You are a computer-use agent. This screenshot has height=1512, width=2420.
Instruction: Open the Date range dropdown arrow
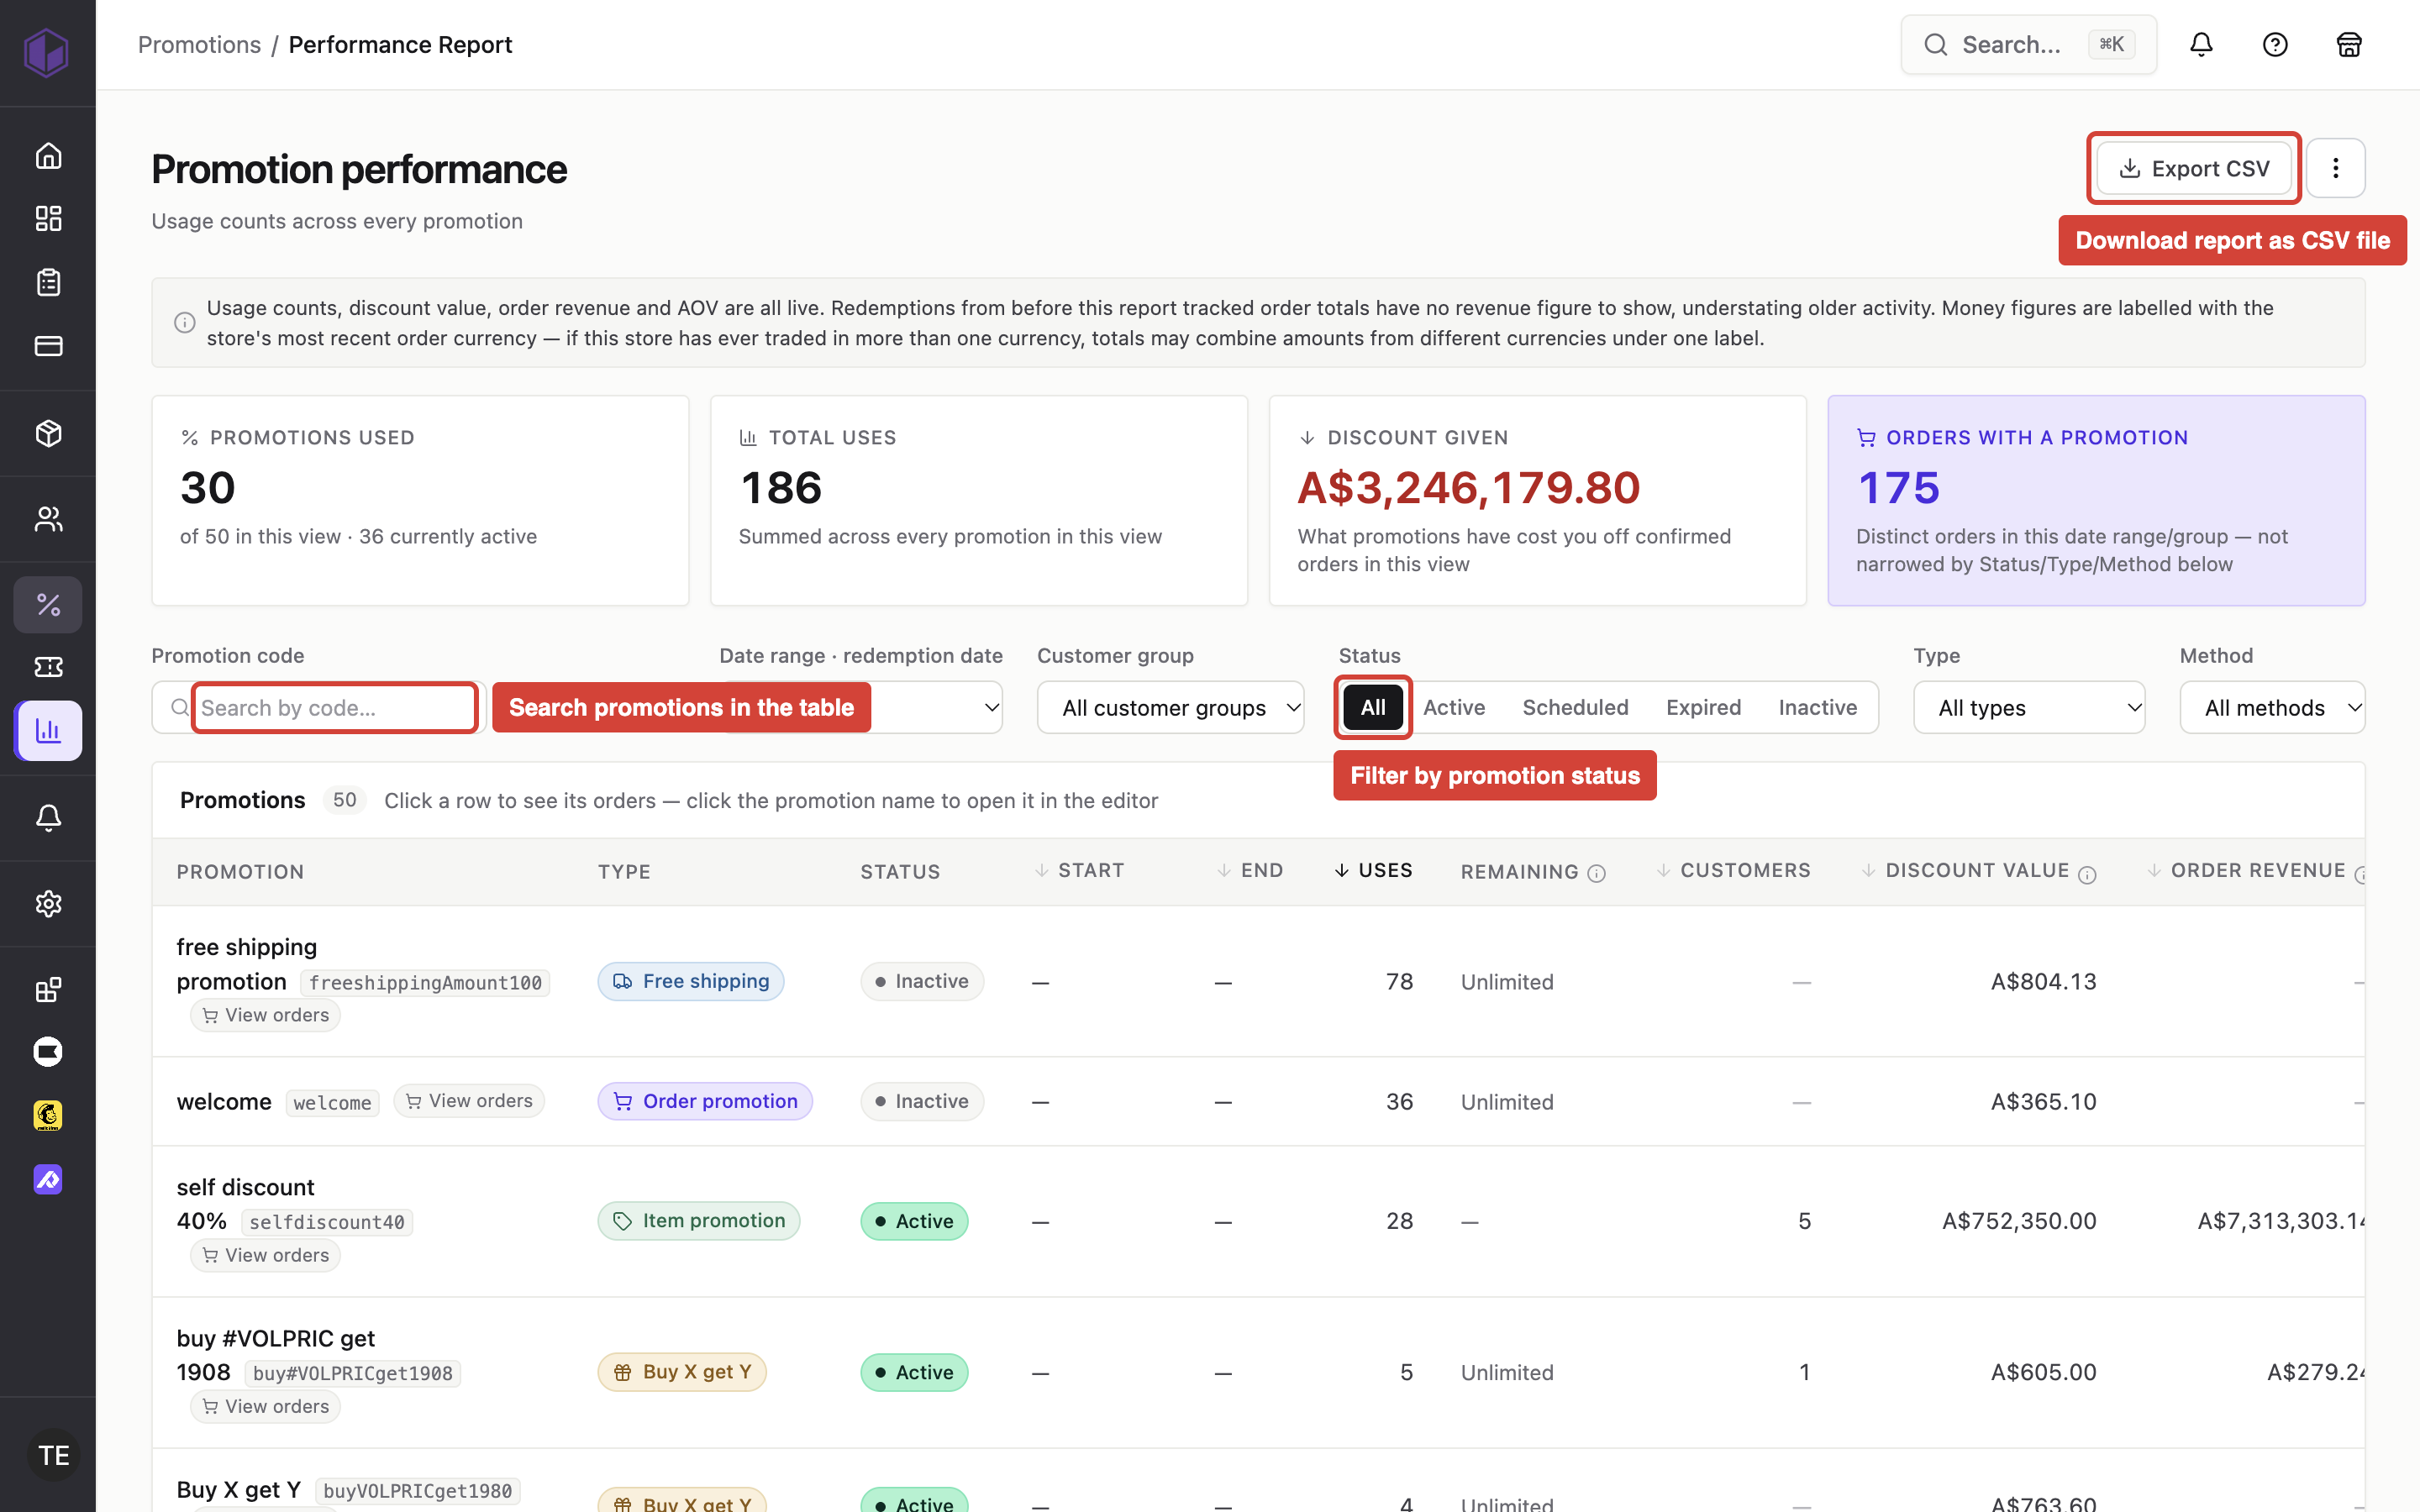(991, 707)
